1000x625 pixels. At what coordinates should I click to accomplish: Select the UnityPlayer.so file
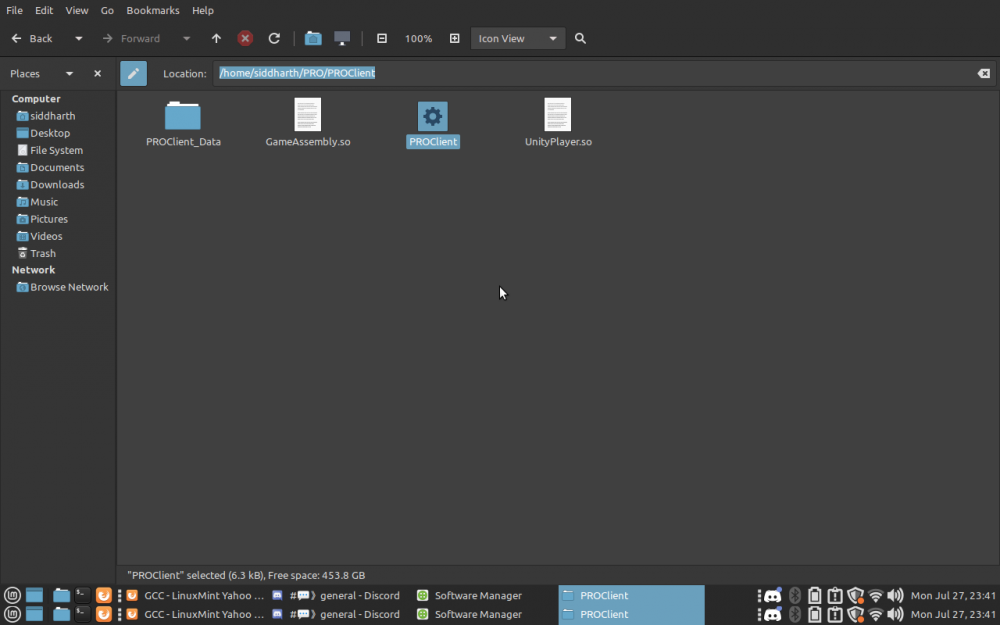[558, 124]
